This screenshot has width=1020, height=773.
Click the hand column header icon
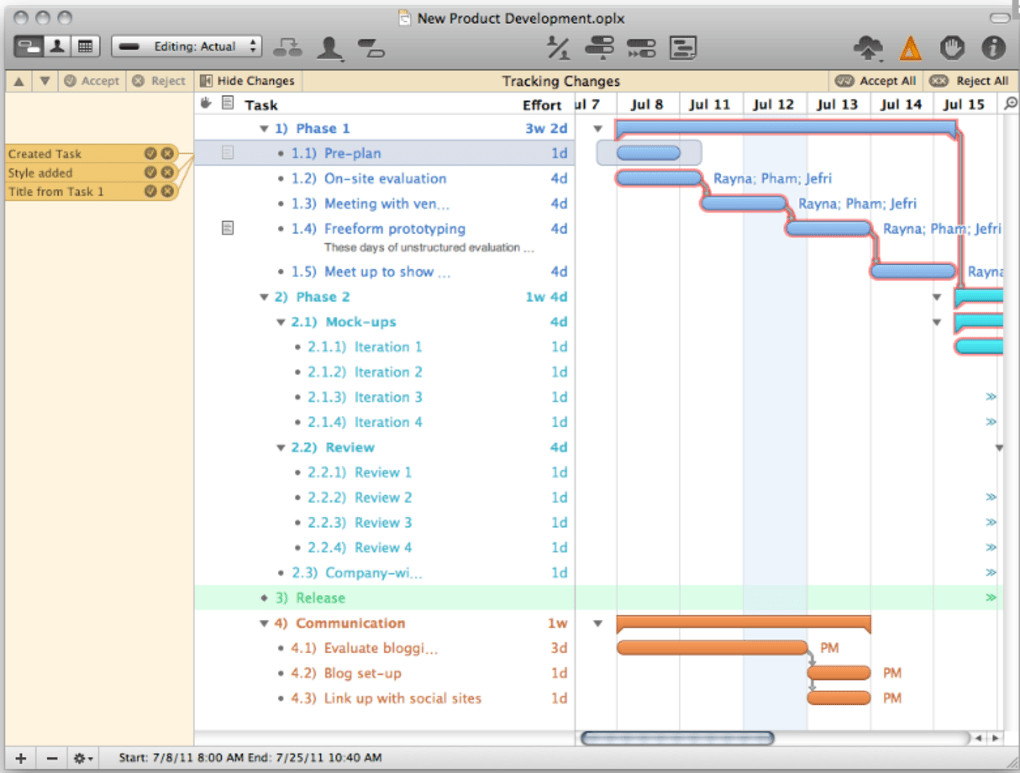(206, 103)
